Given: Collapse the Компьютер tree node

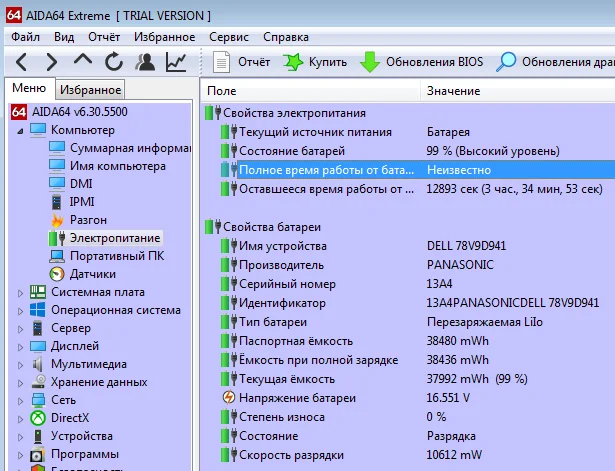Looking at the screenshot, I should point(20,131).
